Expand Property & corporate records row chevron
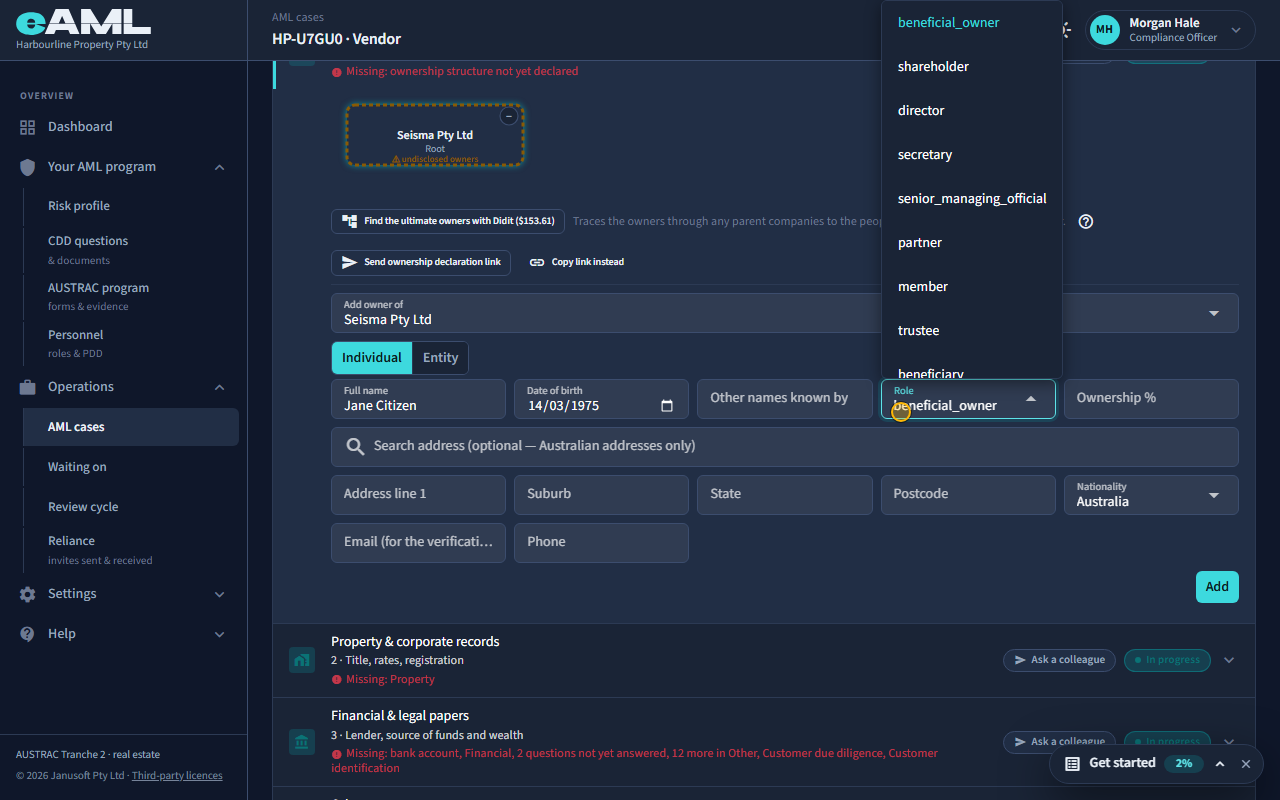Screen dimensions: 1280x800 (x=1230, y=660)
